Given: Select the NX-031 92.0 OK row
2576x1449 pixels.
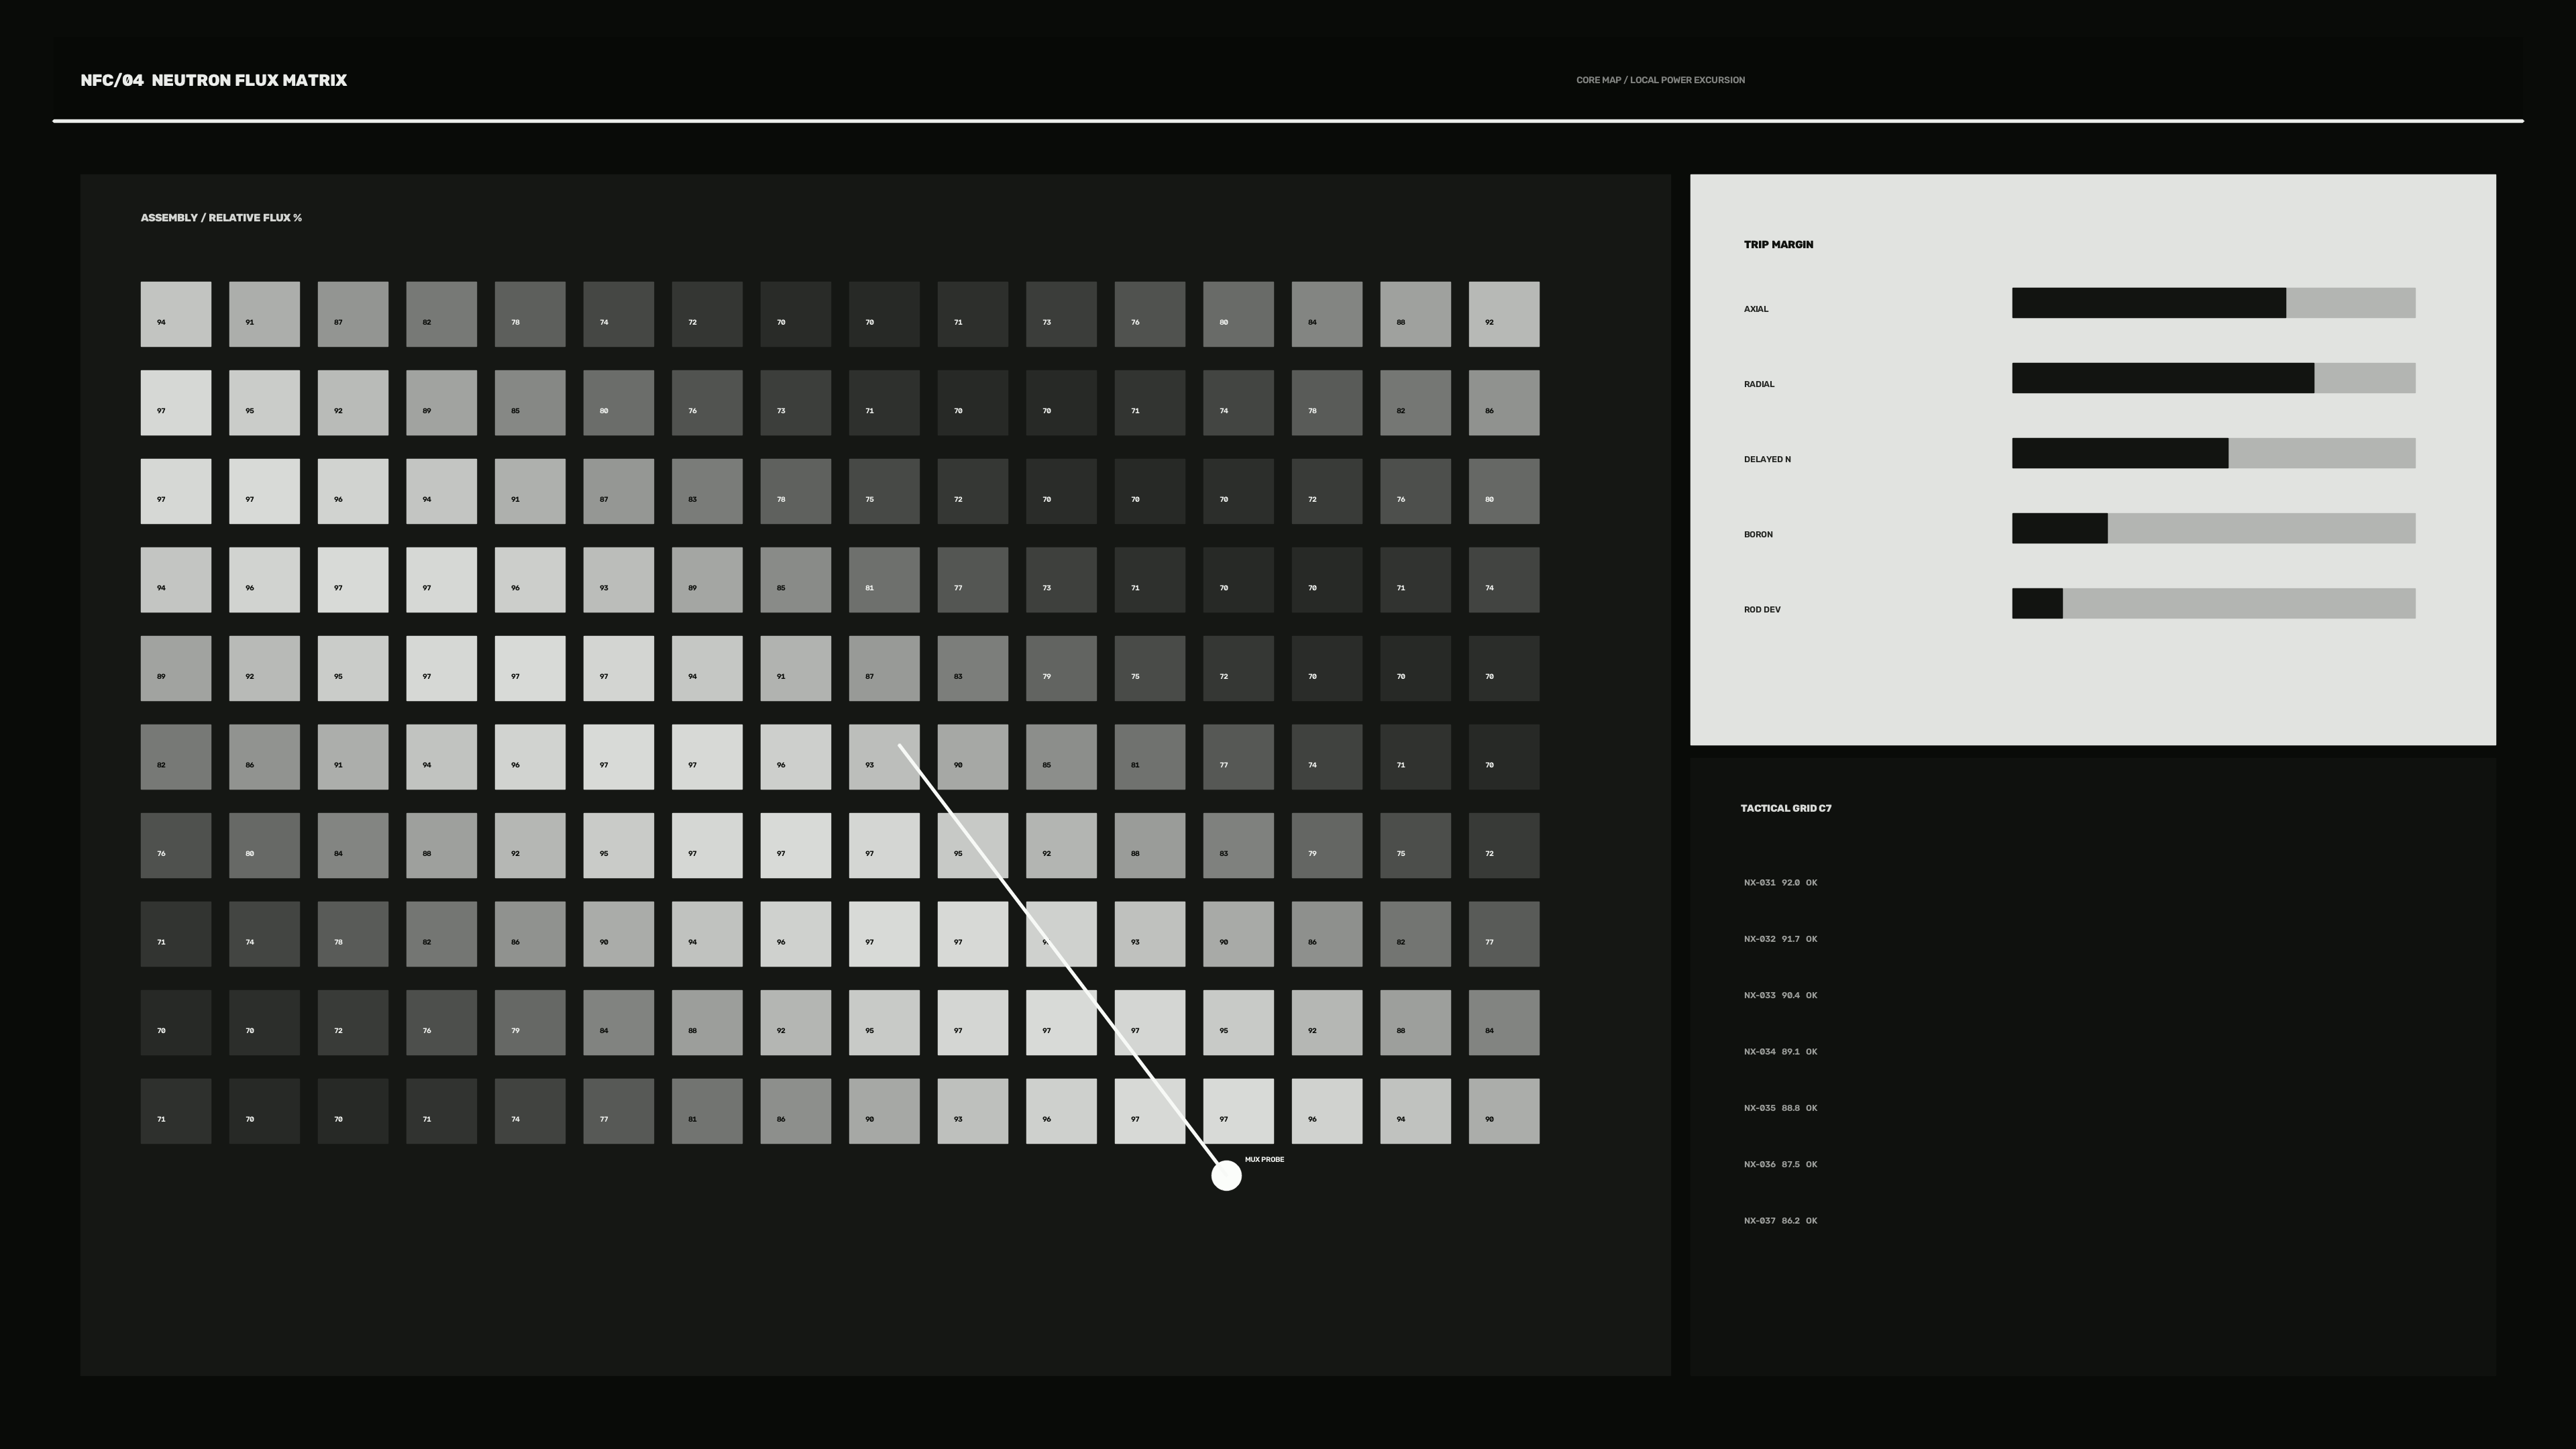Looking at the screenshot, I should point(1780,883).
